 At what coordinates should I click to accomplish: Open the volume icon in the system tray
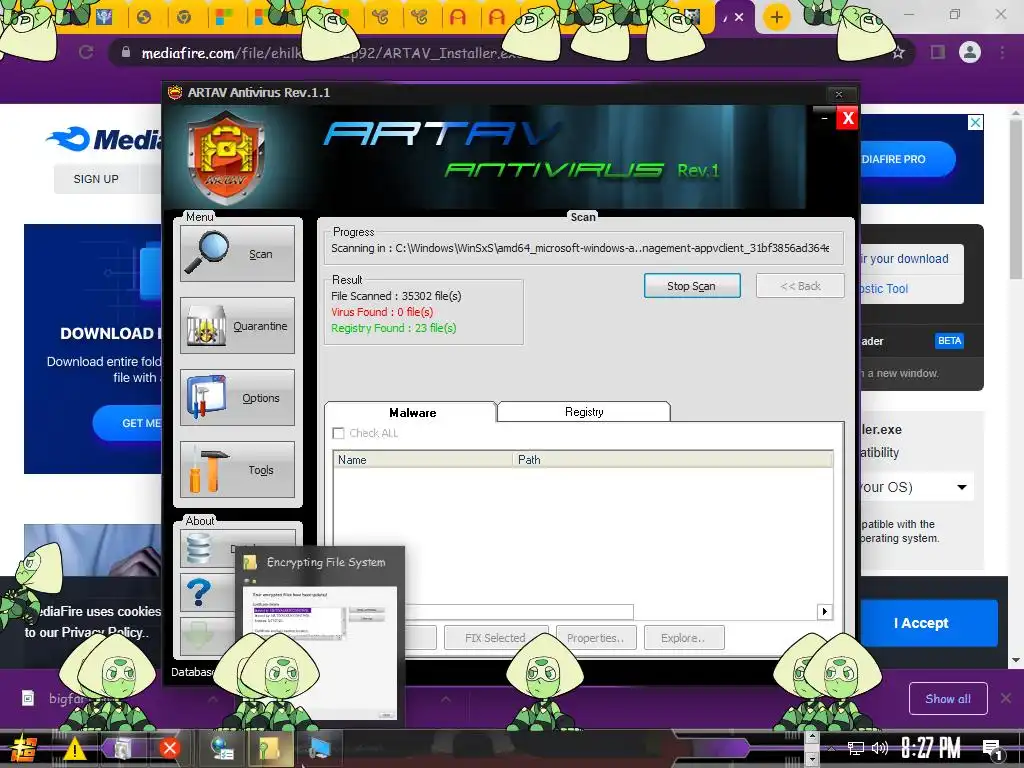(880, 748)
